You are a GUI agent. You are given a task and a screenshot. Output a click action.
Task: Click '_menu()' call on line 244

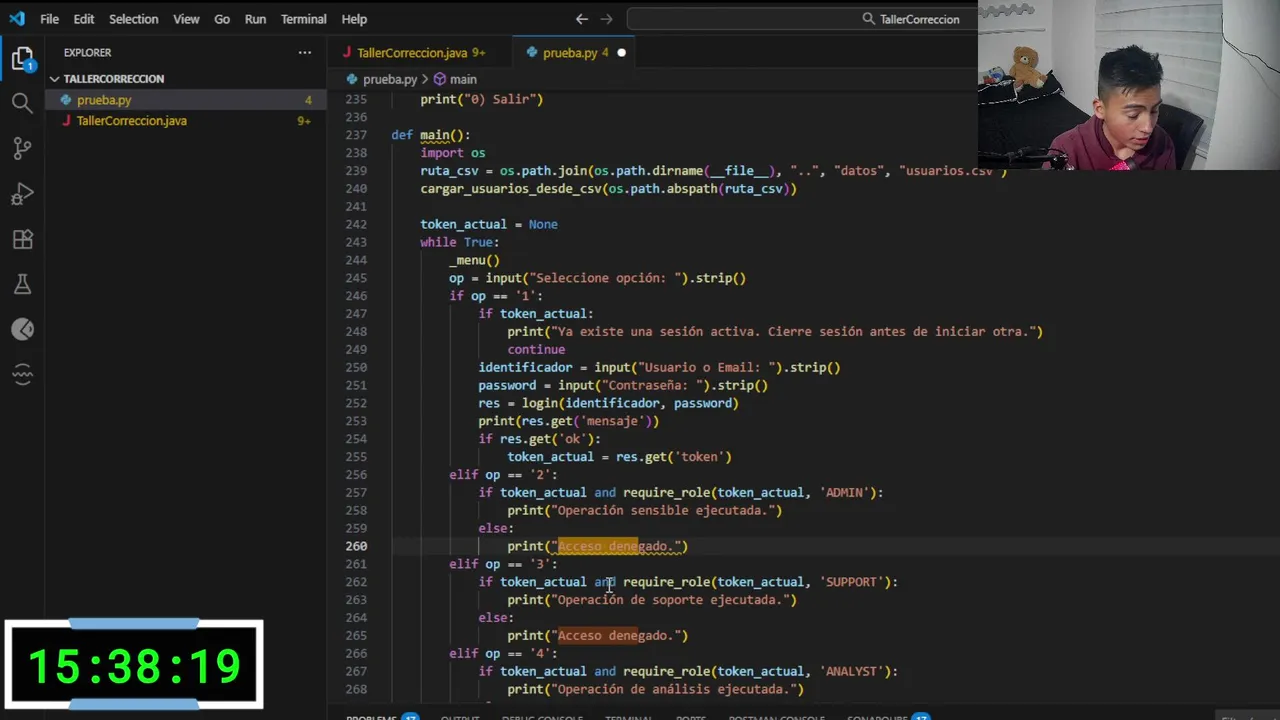pyautogui.click(x=475, y=260)
